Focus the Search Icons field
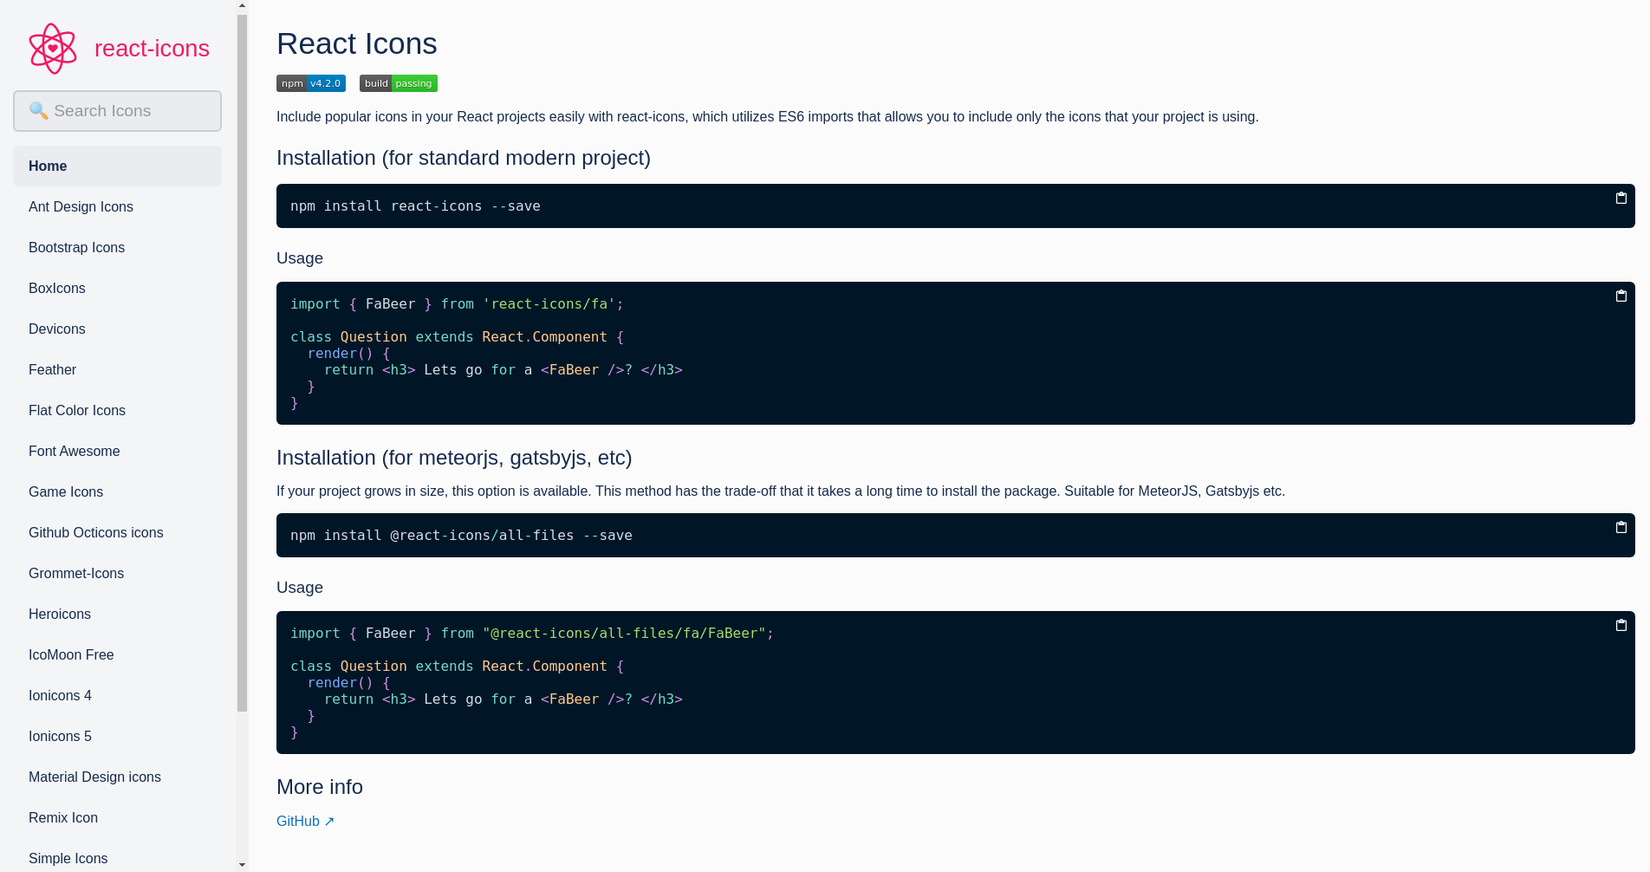The height and width of the screenshot is (872, 1650). click(x=118, y=111)
